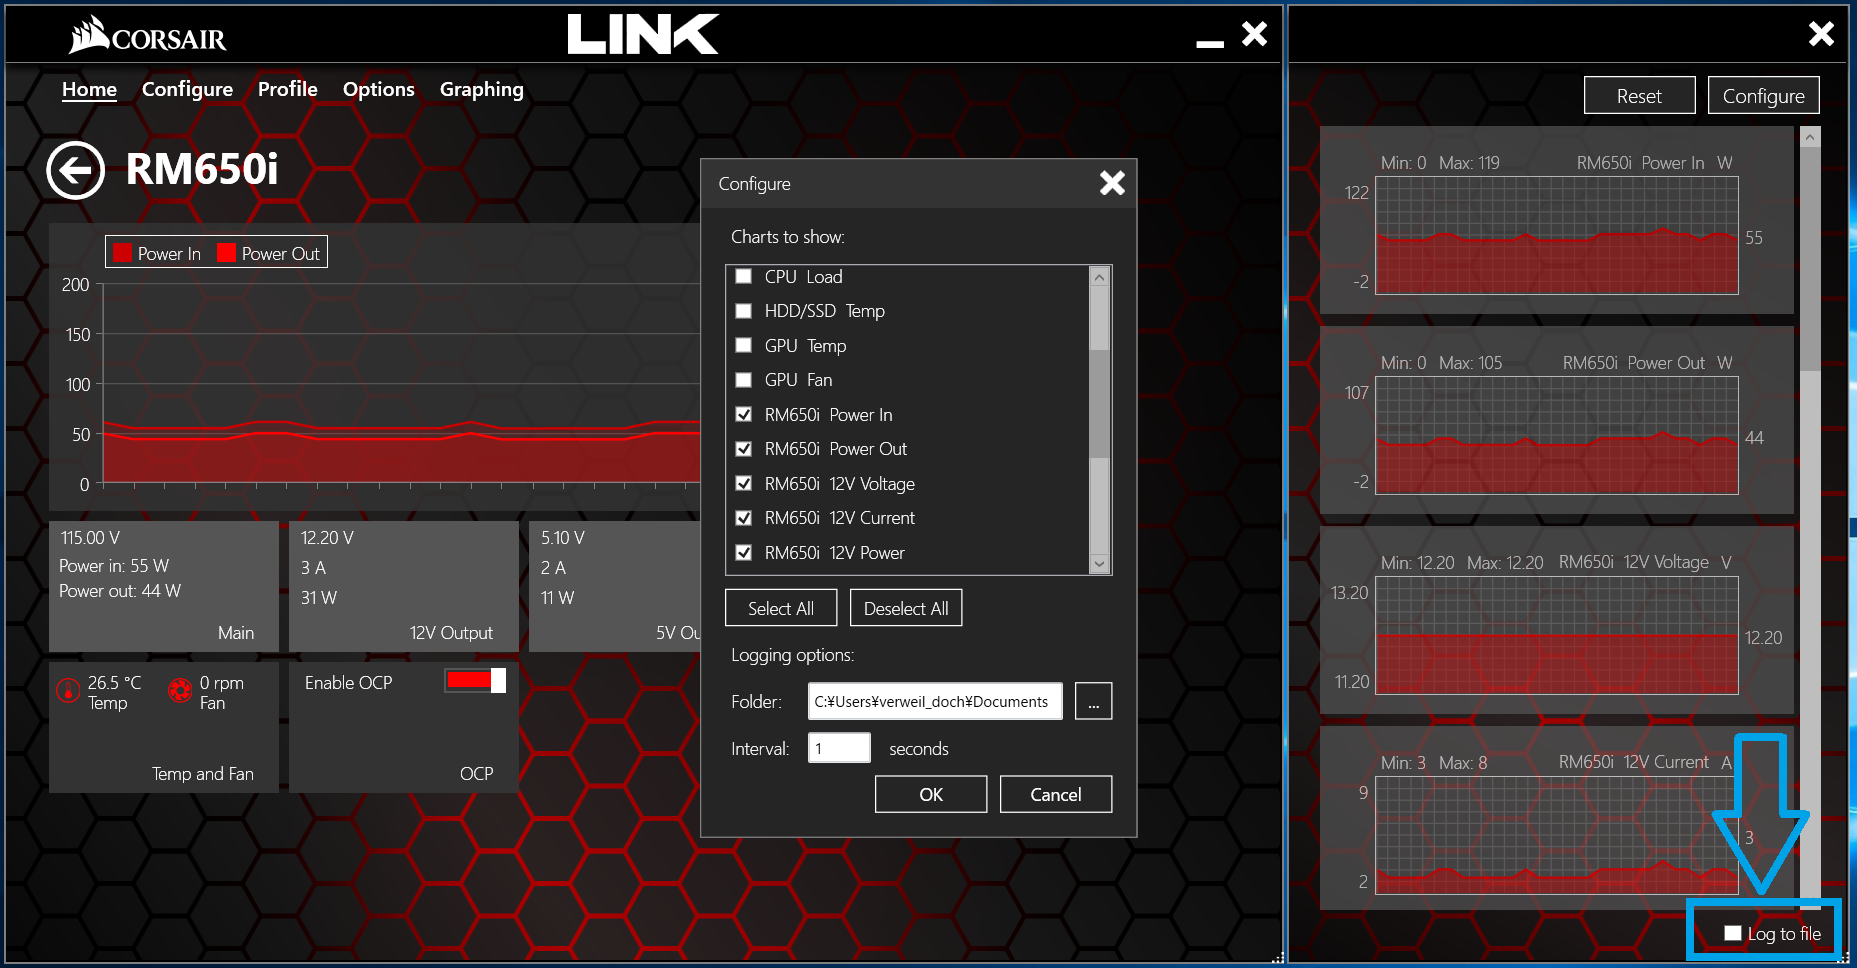
Task: Enable the CPU Load chart checkbox
Action: tap(743, 276)
